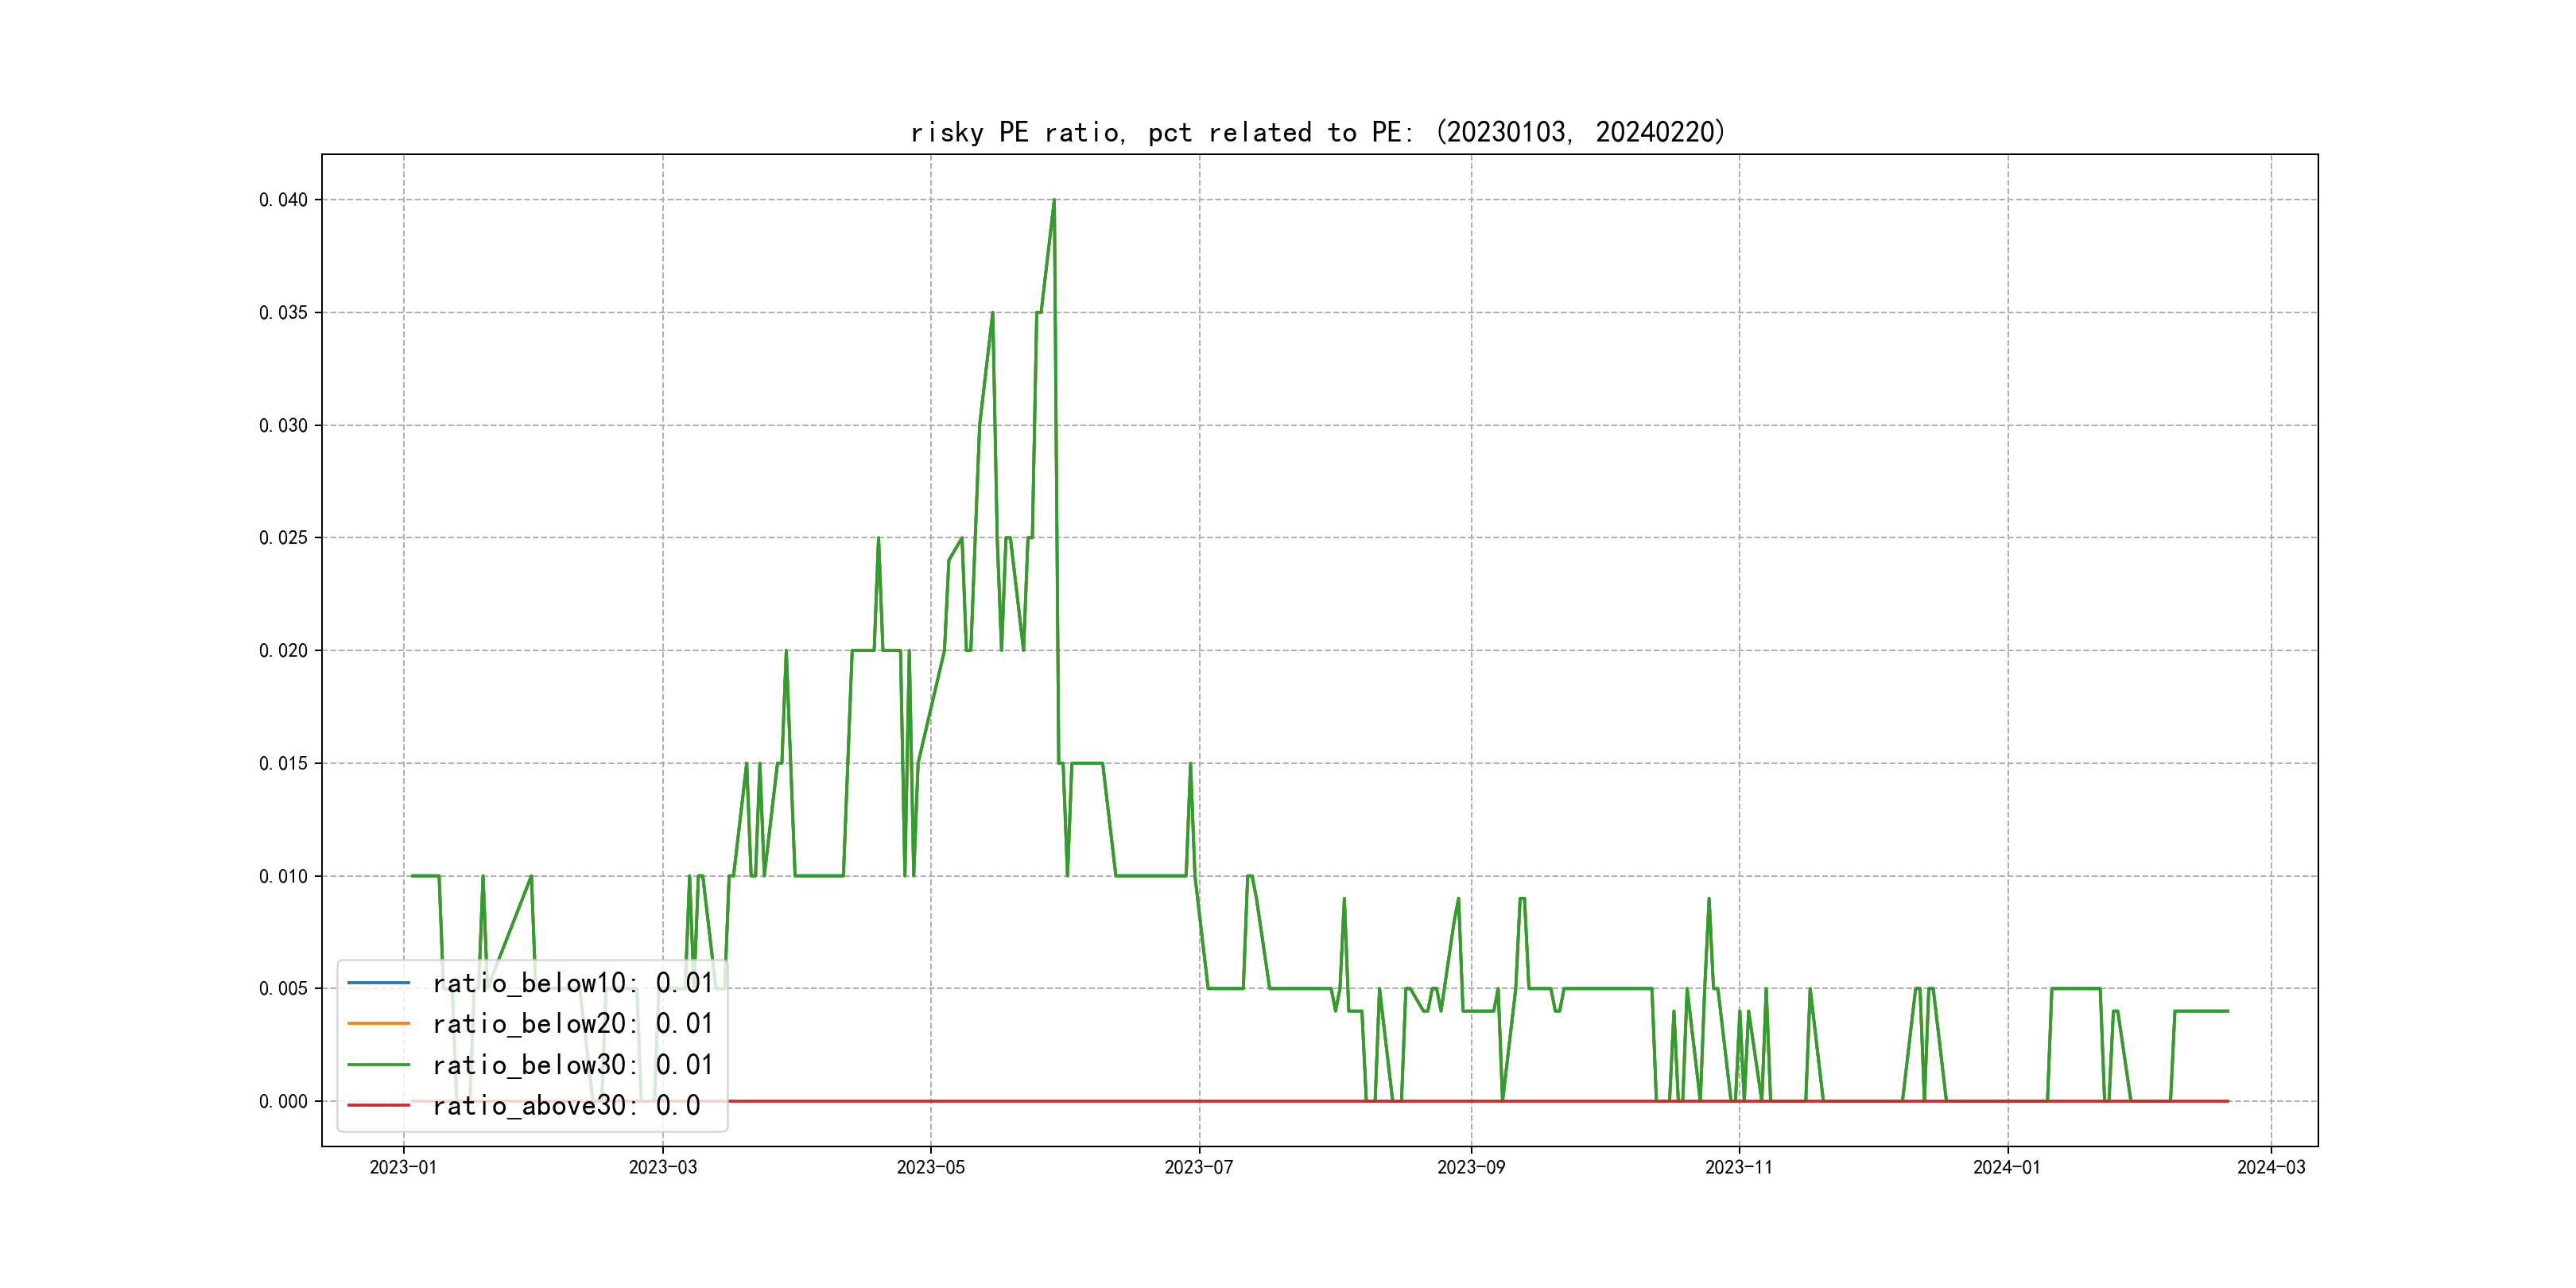Click the 2023-05 x-axis tick label

tap(930, 1167)
